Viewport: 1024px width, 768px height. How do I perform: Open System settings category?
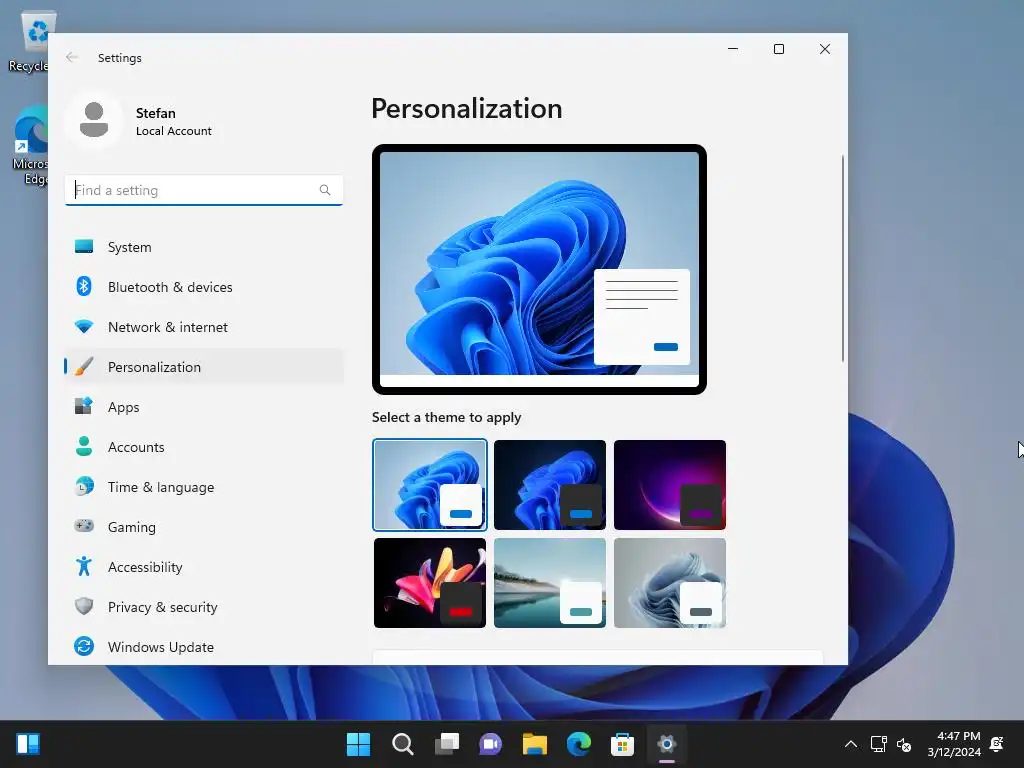204,247
